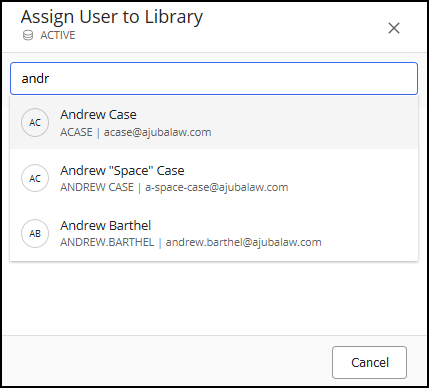Click the email andrew.barthel@ajubalaw.com
The height and width of the screenshot is (388, 429).
pyautogui.click(x=244, y=242)
